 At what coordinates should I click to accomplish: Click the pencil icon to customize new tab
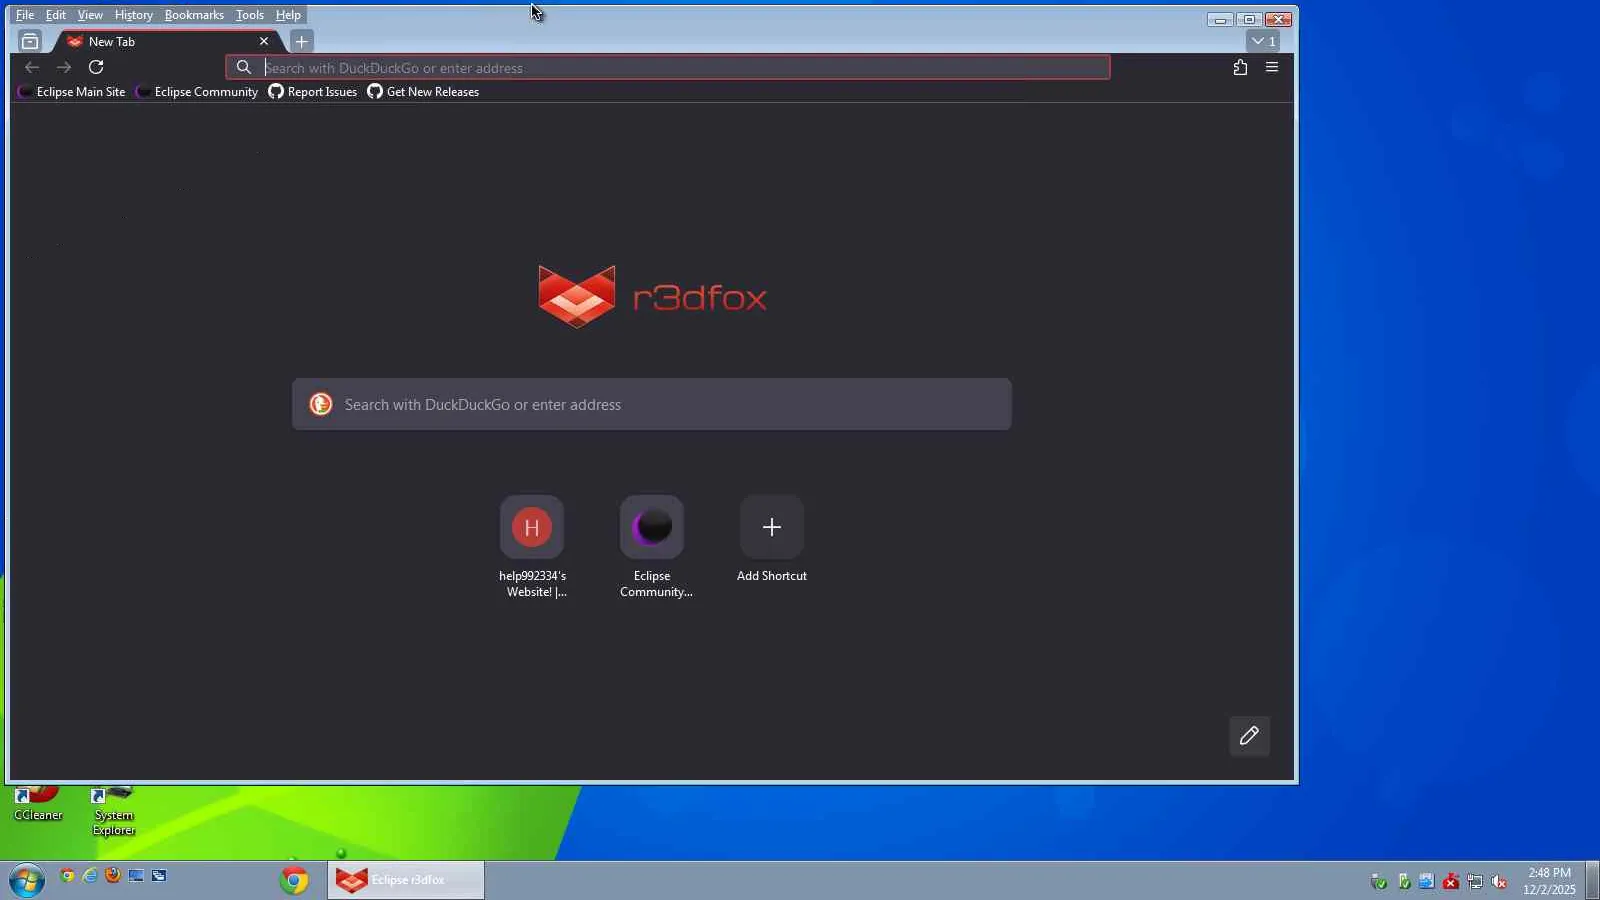pos(1249,736)
